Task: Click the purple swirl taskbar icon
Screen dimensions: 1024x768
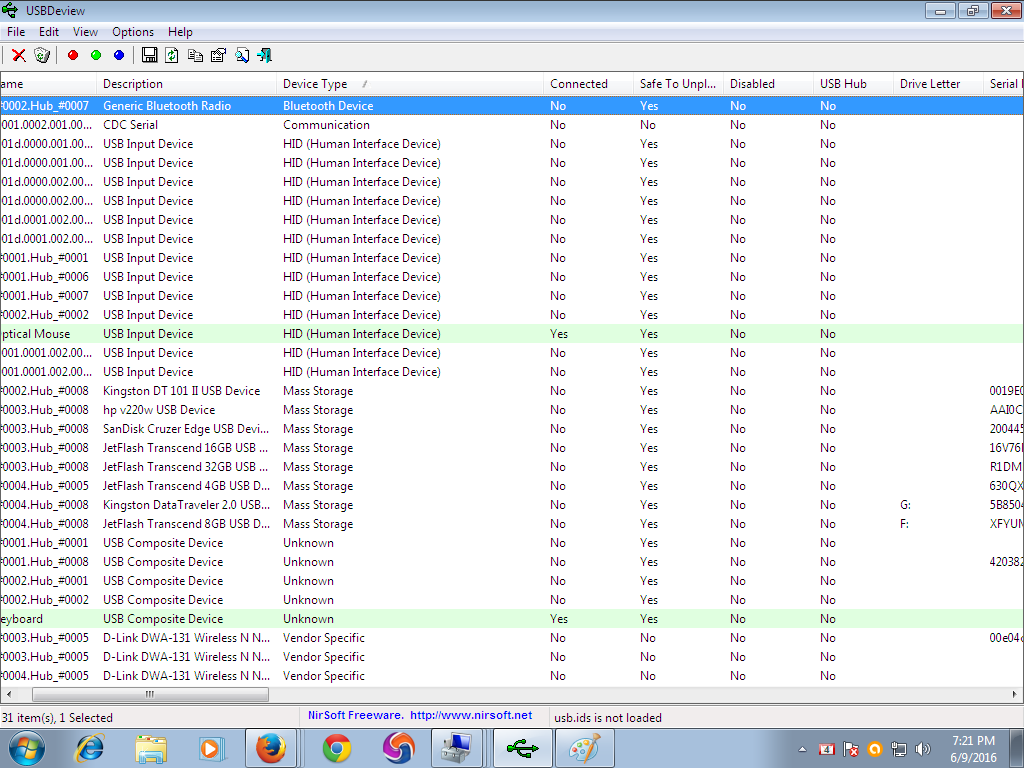Action: pyautogui.click(x=398, y=748)
